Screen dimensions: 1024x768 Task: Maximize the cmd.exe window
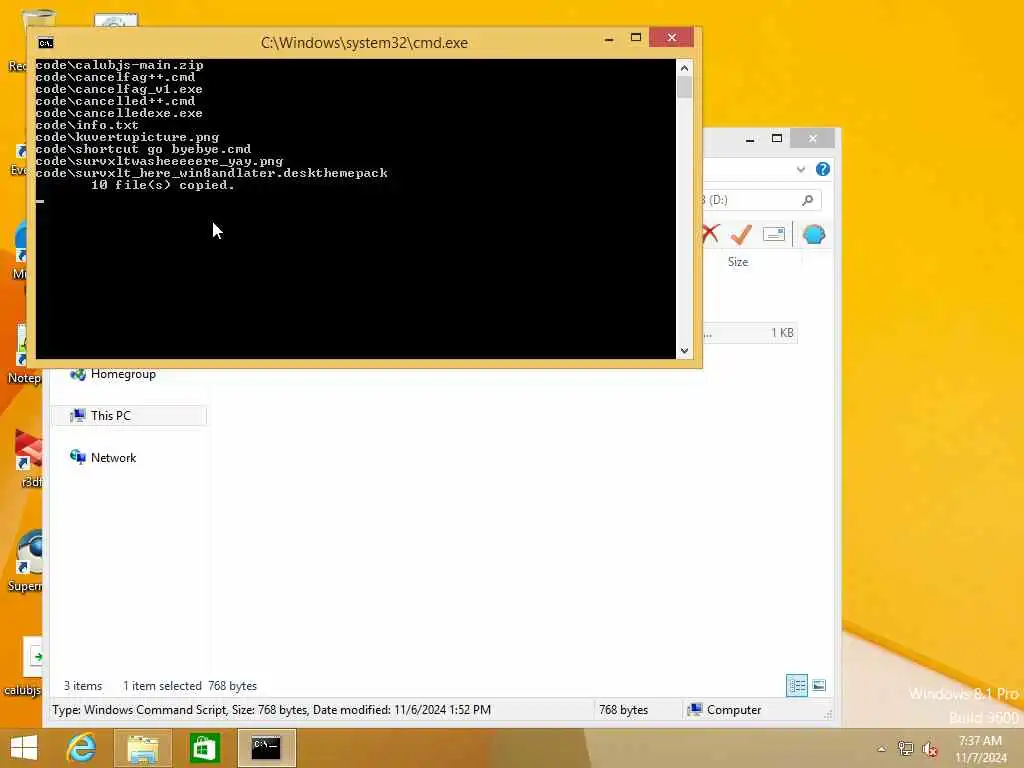635,38
